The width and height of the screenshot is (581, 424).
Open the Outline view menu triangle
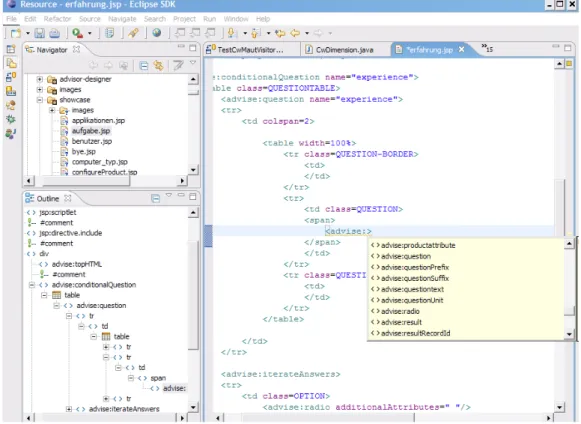(x=169, y=195)
